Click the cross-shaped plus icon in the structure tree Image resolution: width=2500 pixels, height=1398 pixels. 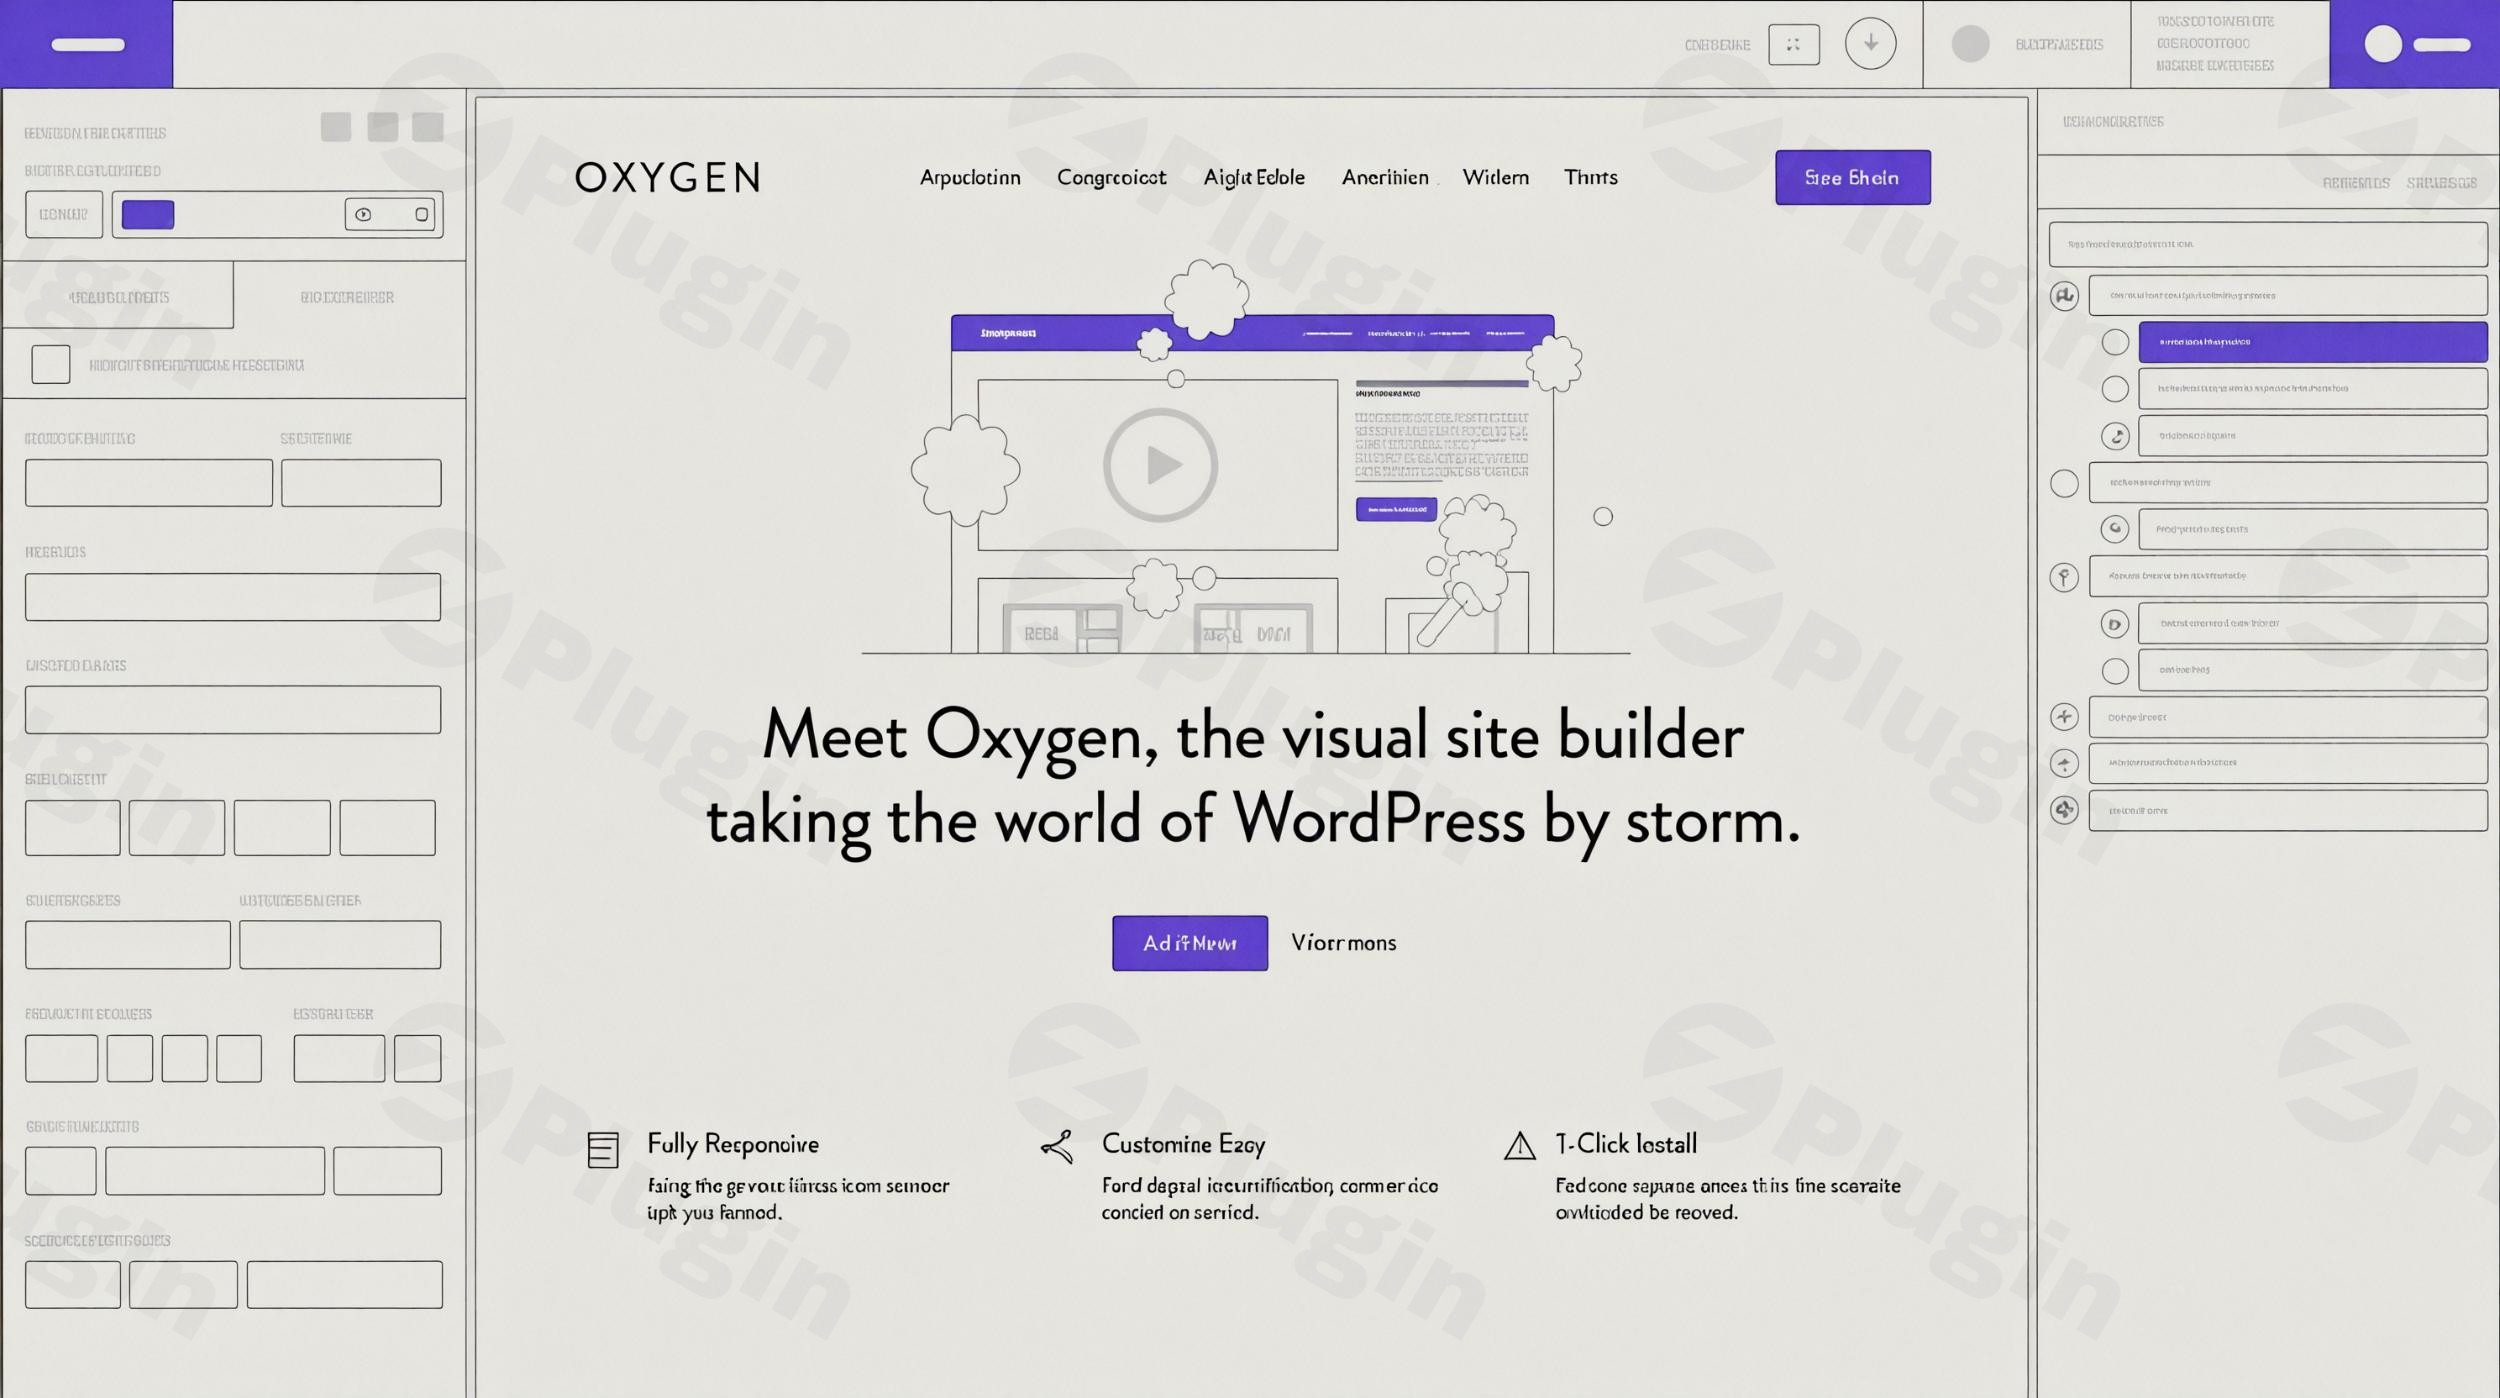pyautogui.click(x=2064, y=717)
